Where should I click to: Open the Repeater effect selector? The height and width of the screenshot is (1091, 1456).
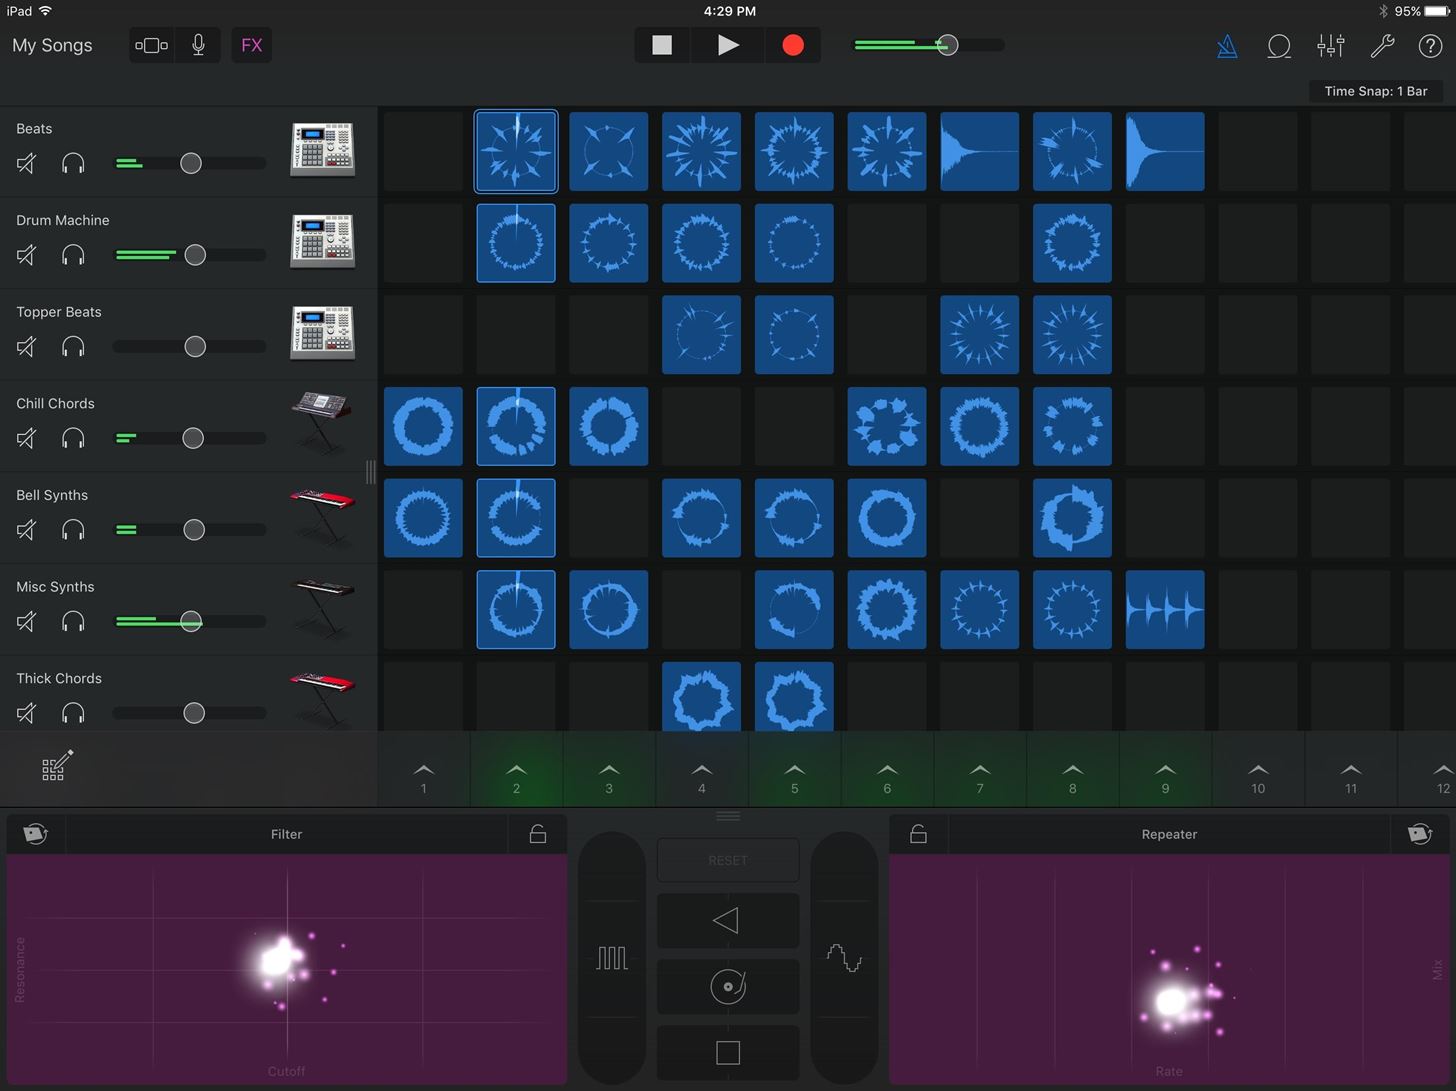1169,834
